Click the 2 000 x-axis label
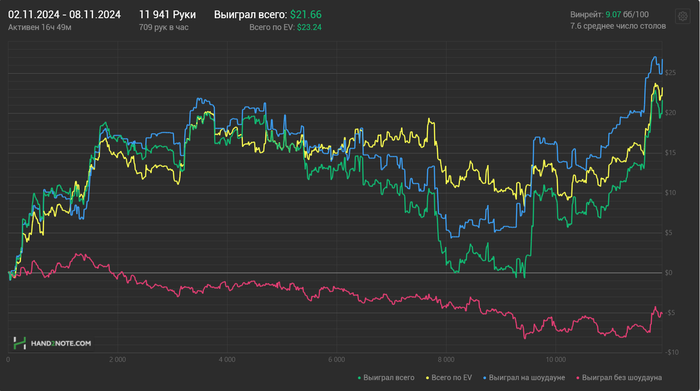The image size is (700, 391). point(117,360)
